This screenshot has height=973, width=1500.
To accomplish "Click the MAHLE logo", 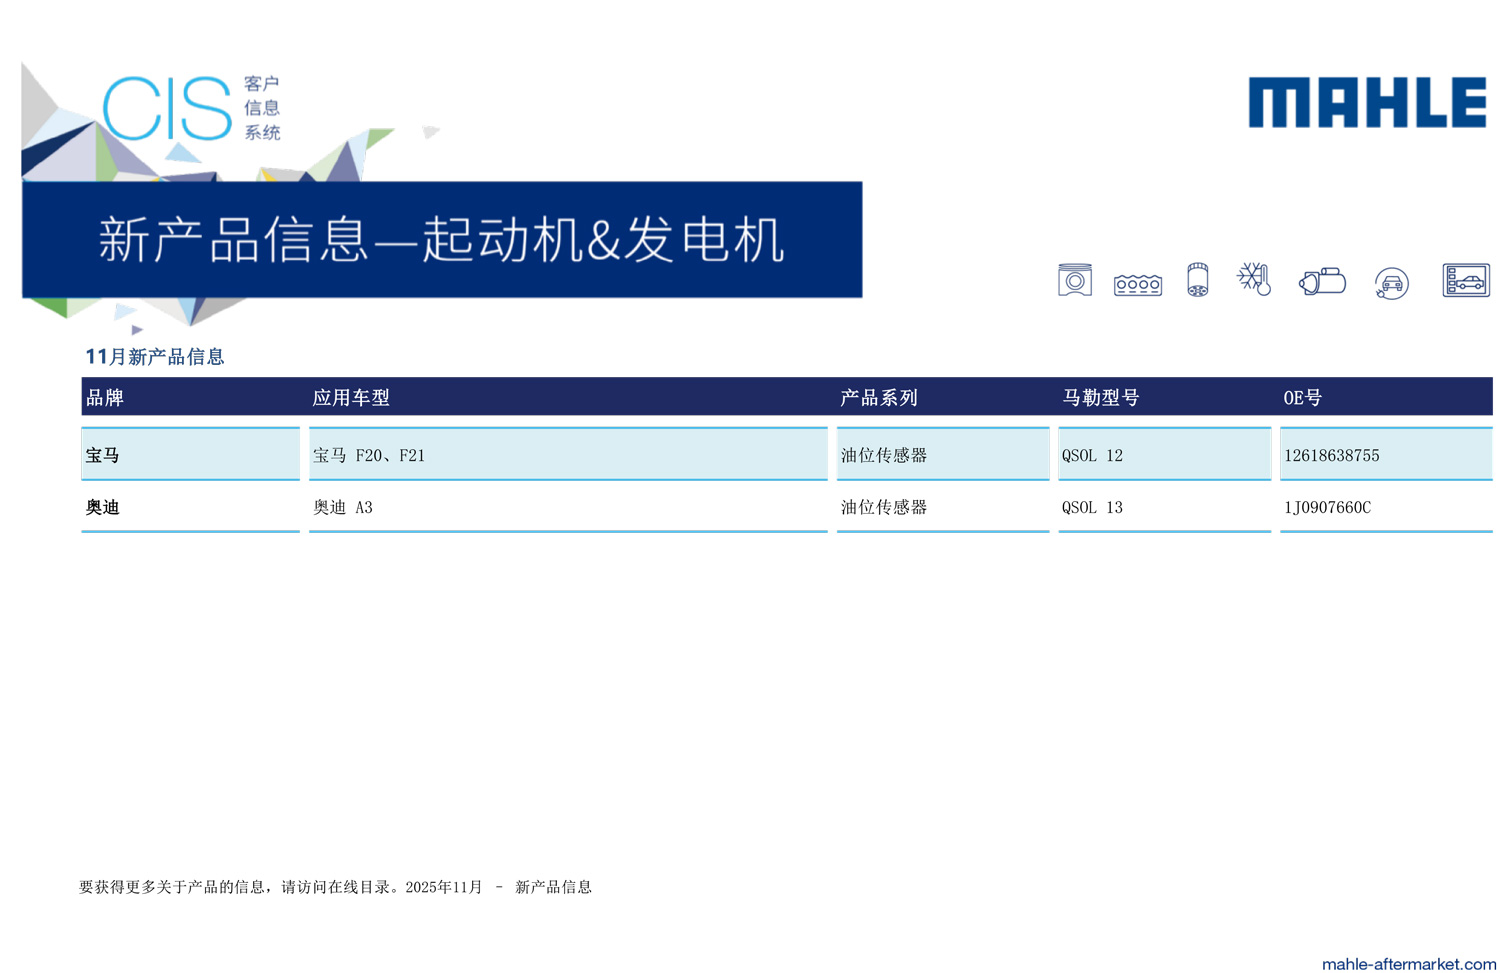I will 1367,103.
